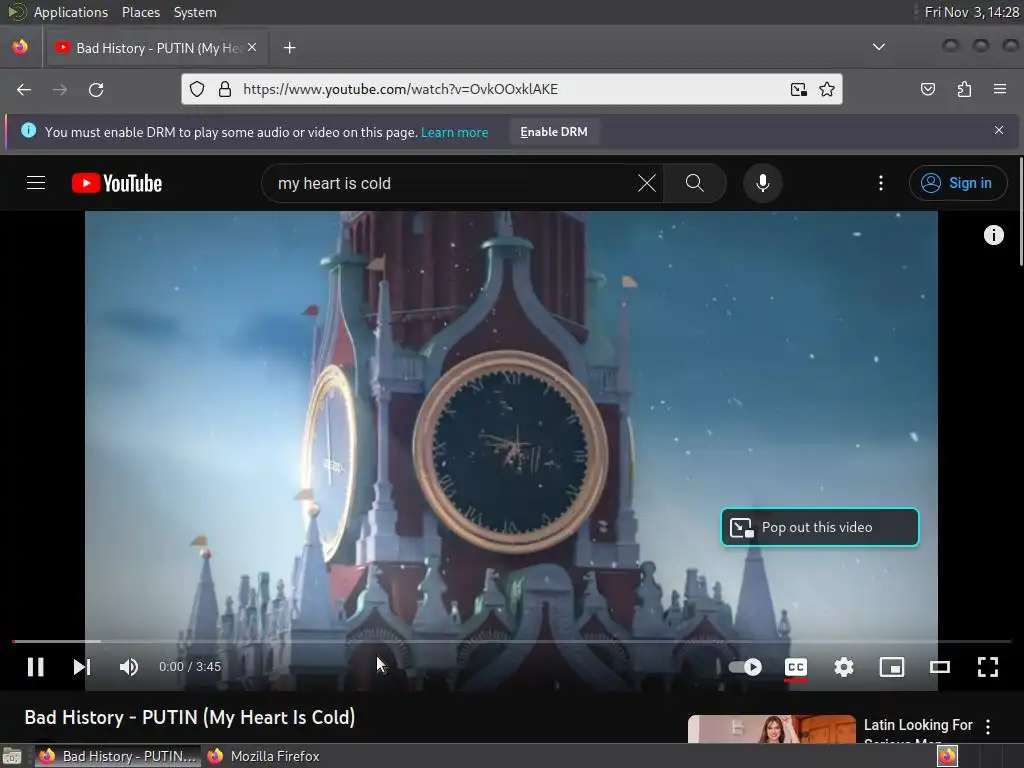Go back one page
This screenshot has width=1024, height=768.
tap(24, 89)
